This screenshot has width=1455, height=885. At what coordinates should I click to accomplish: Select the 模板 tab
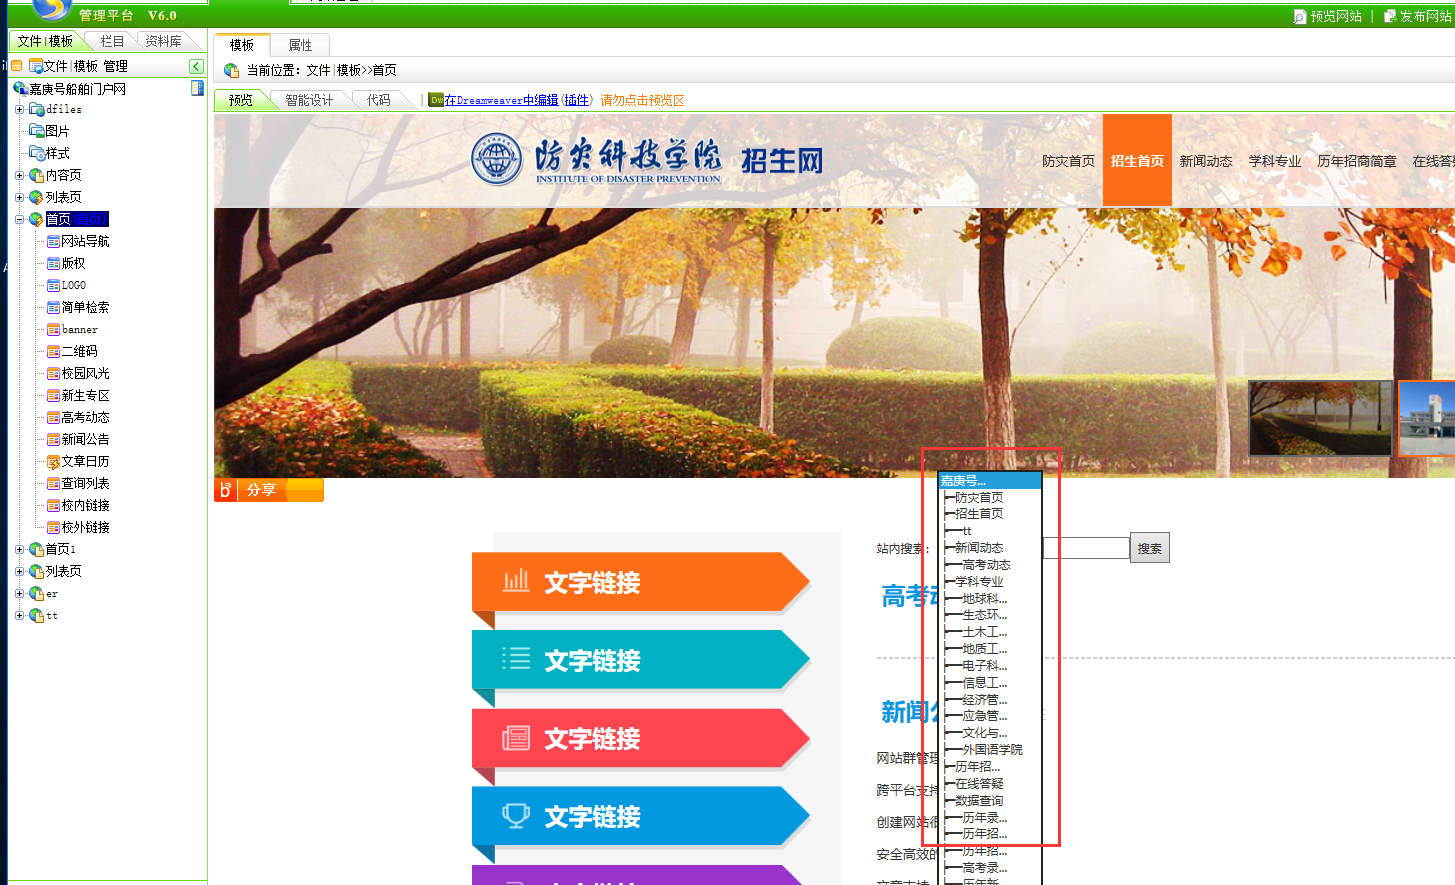pos(242,45)
